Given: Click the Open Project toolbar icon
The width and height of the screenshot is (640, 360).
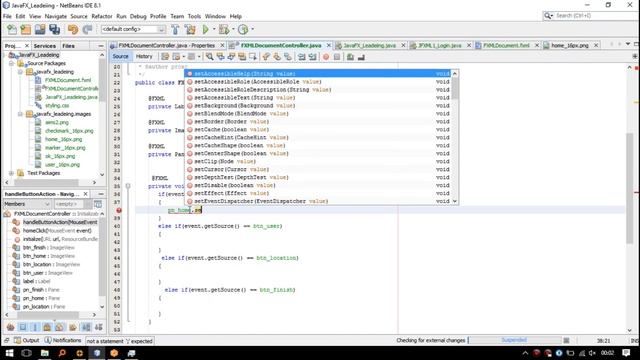Looking at the screenshot, I should [x=40, y=29].
